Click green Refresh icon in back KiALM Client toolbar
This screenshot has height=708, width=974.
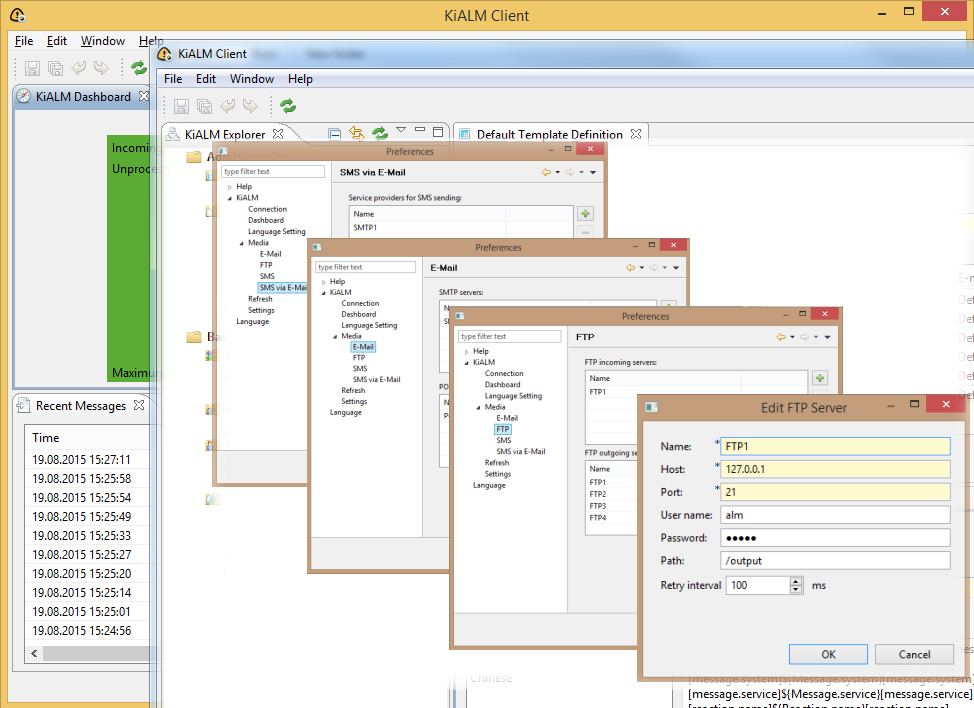(139, 68)
